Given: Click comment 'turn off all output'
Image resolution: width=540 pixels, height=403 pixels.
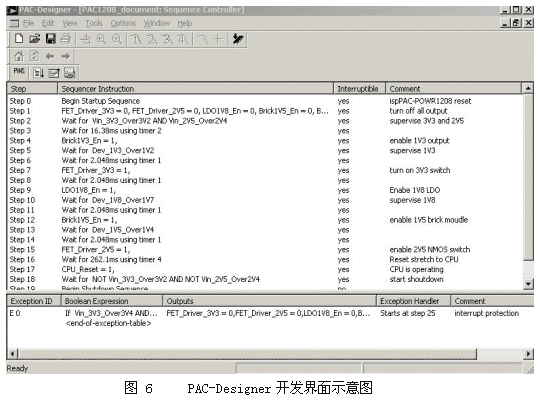Looking at the screenshot, I should 418,111.
